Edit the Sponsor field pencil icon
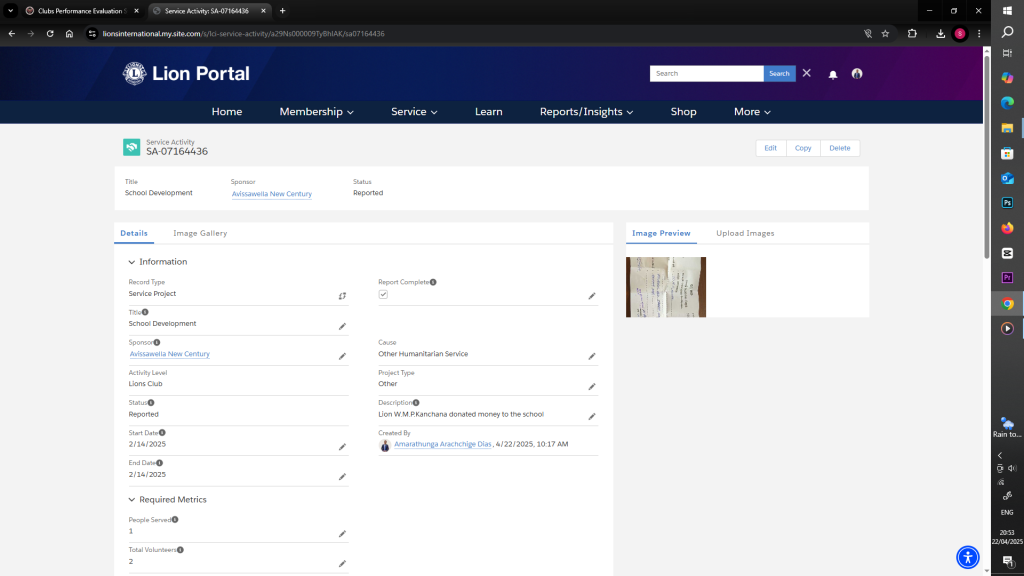1024x576 pixels. 342,356
